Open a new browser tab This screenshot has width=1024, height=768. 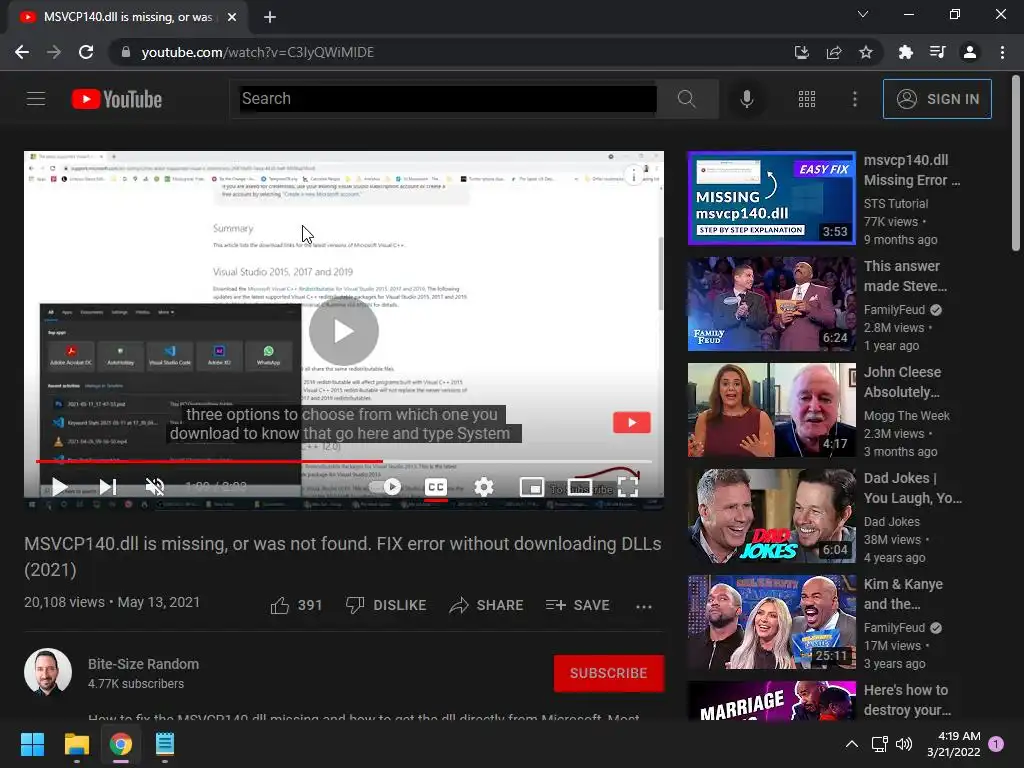click(x=270, y=17)
